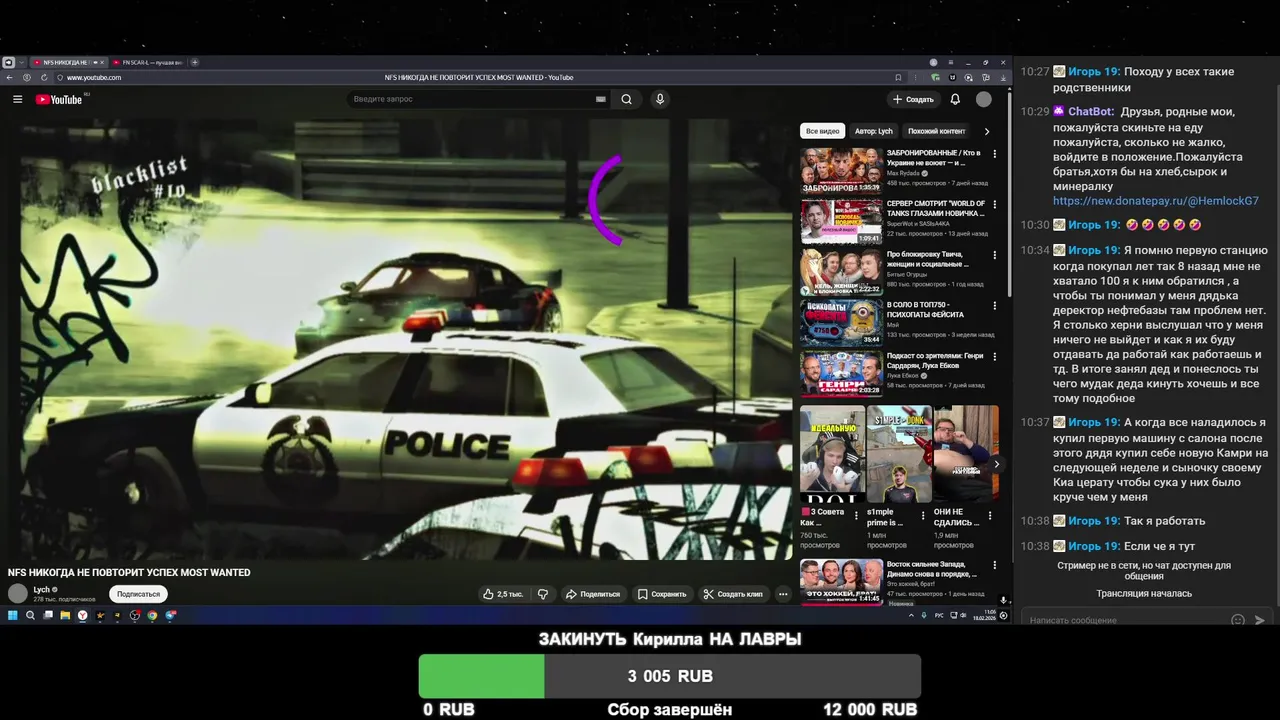Open options for 3 Совета Как short
This screenshot has height=720, width=1280.
coord(856,516)
